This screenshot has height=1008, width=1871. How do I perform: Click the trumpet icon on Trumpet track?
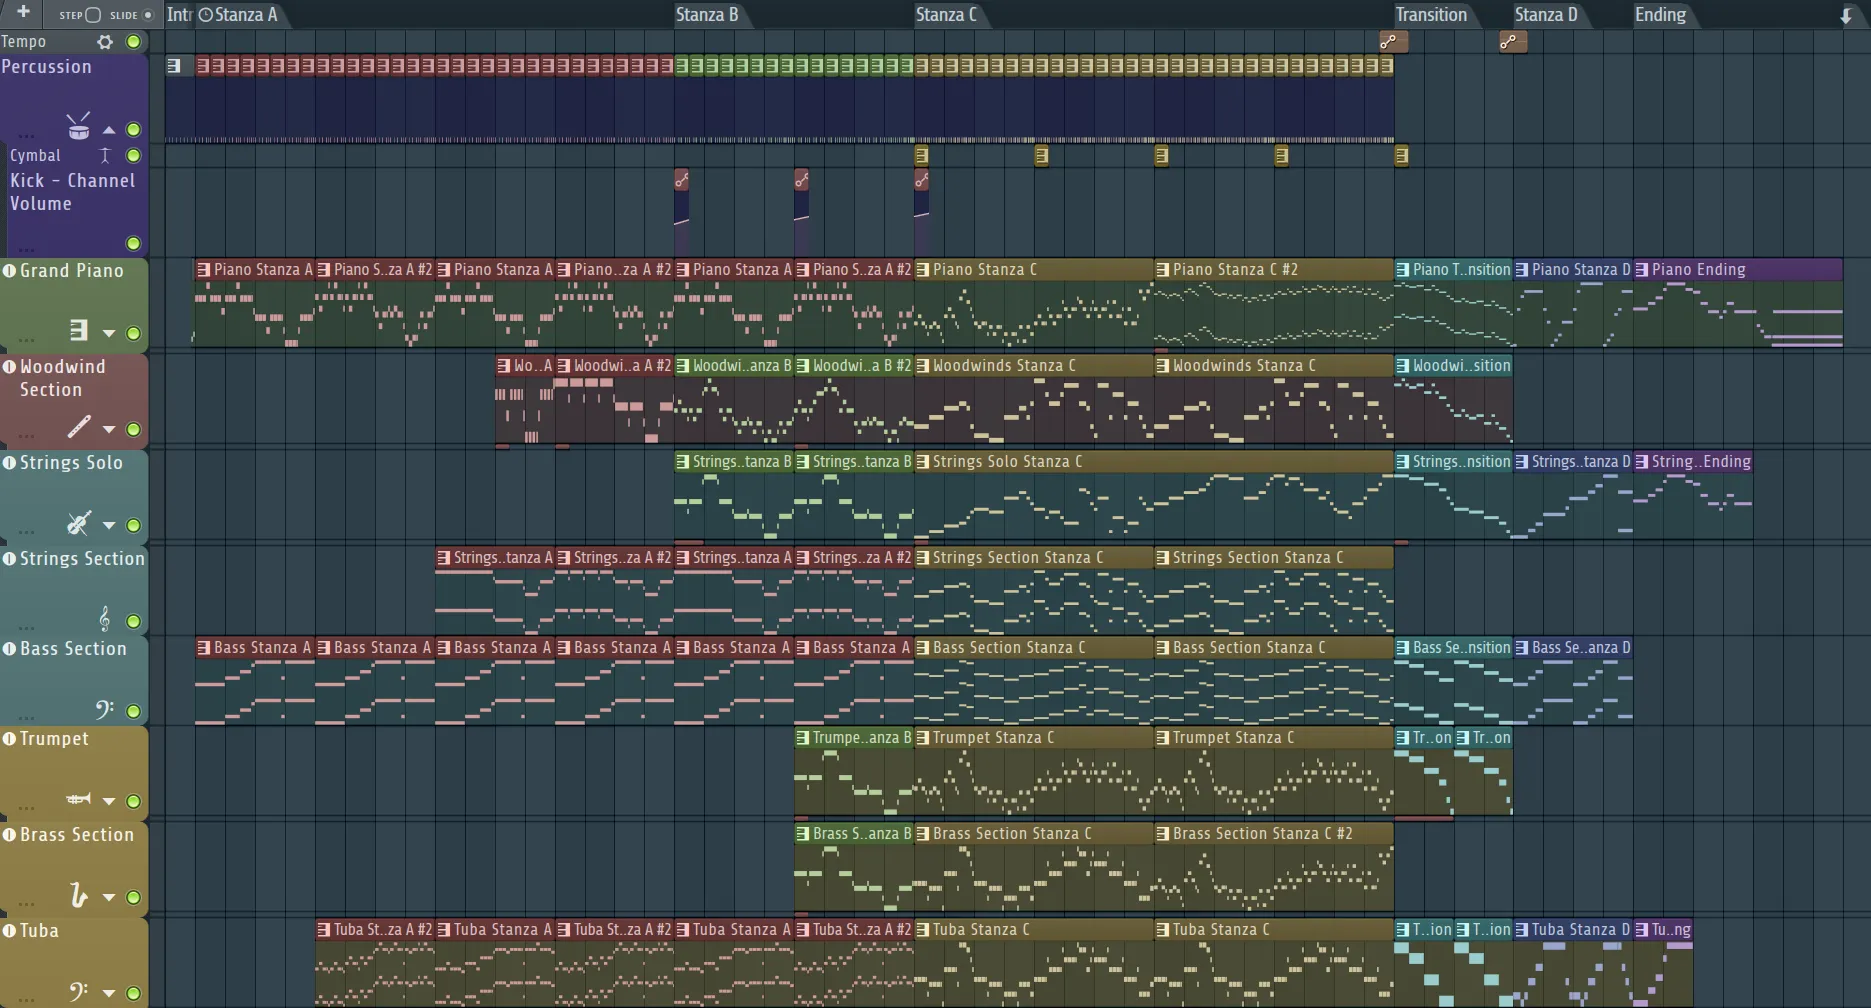point(78,800)
